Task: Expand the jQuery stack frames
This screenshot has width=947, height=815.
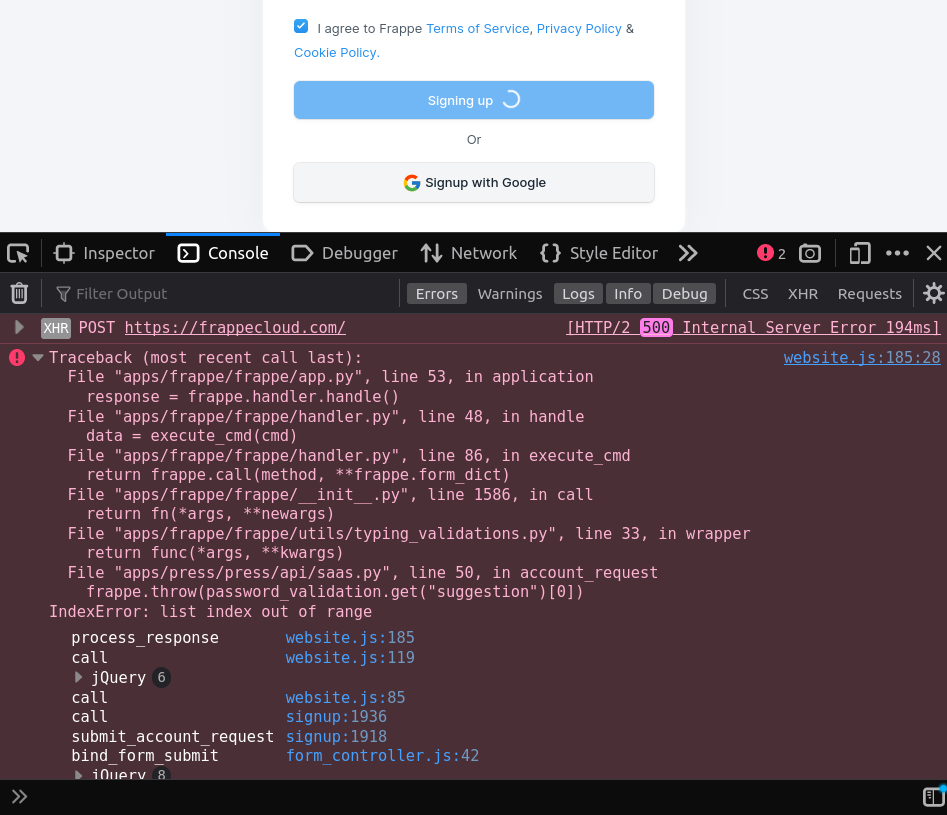Action: point(78,677)
